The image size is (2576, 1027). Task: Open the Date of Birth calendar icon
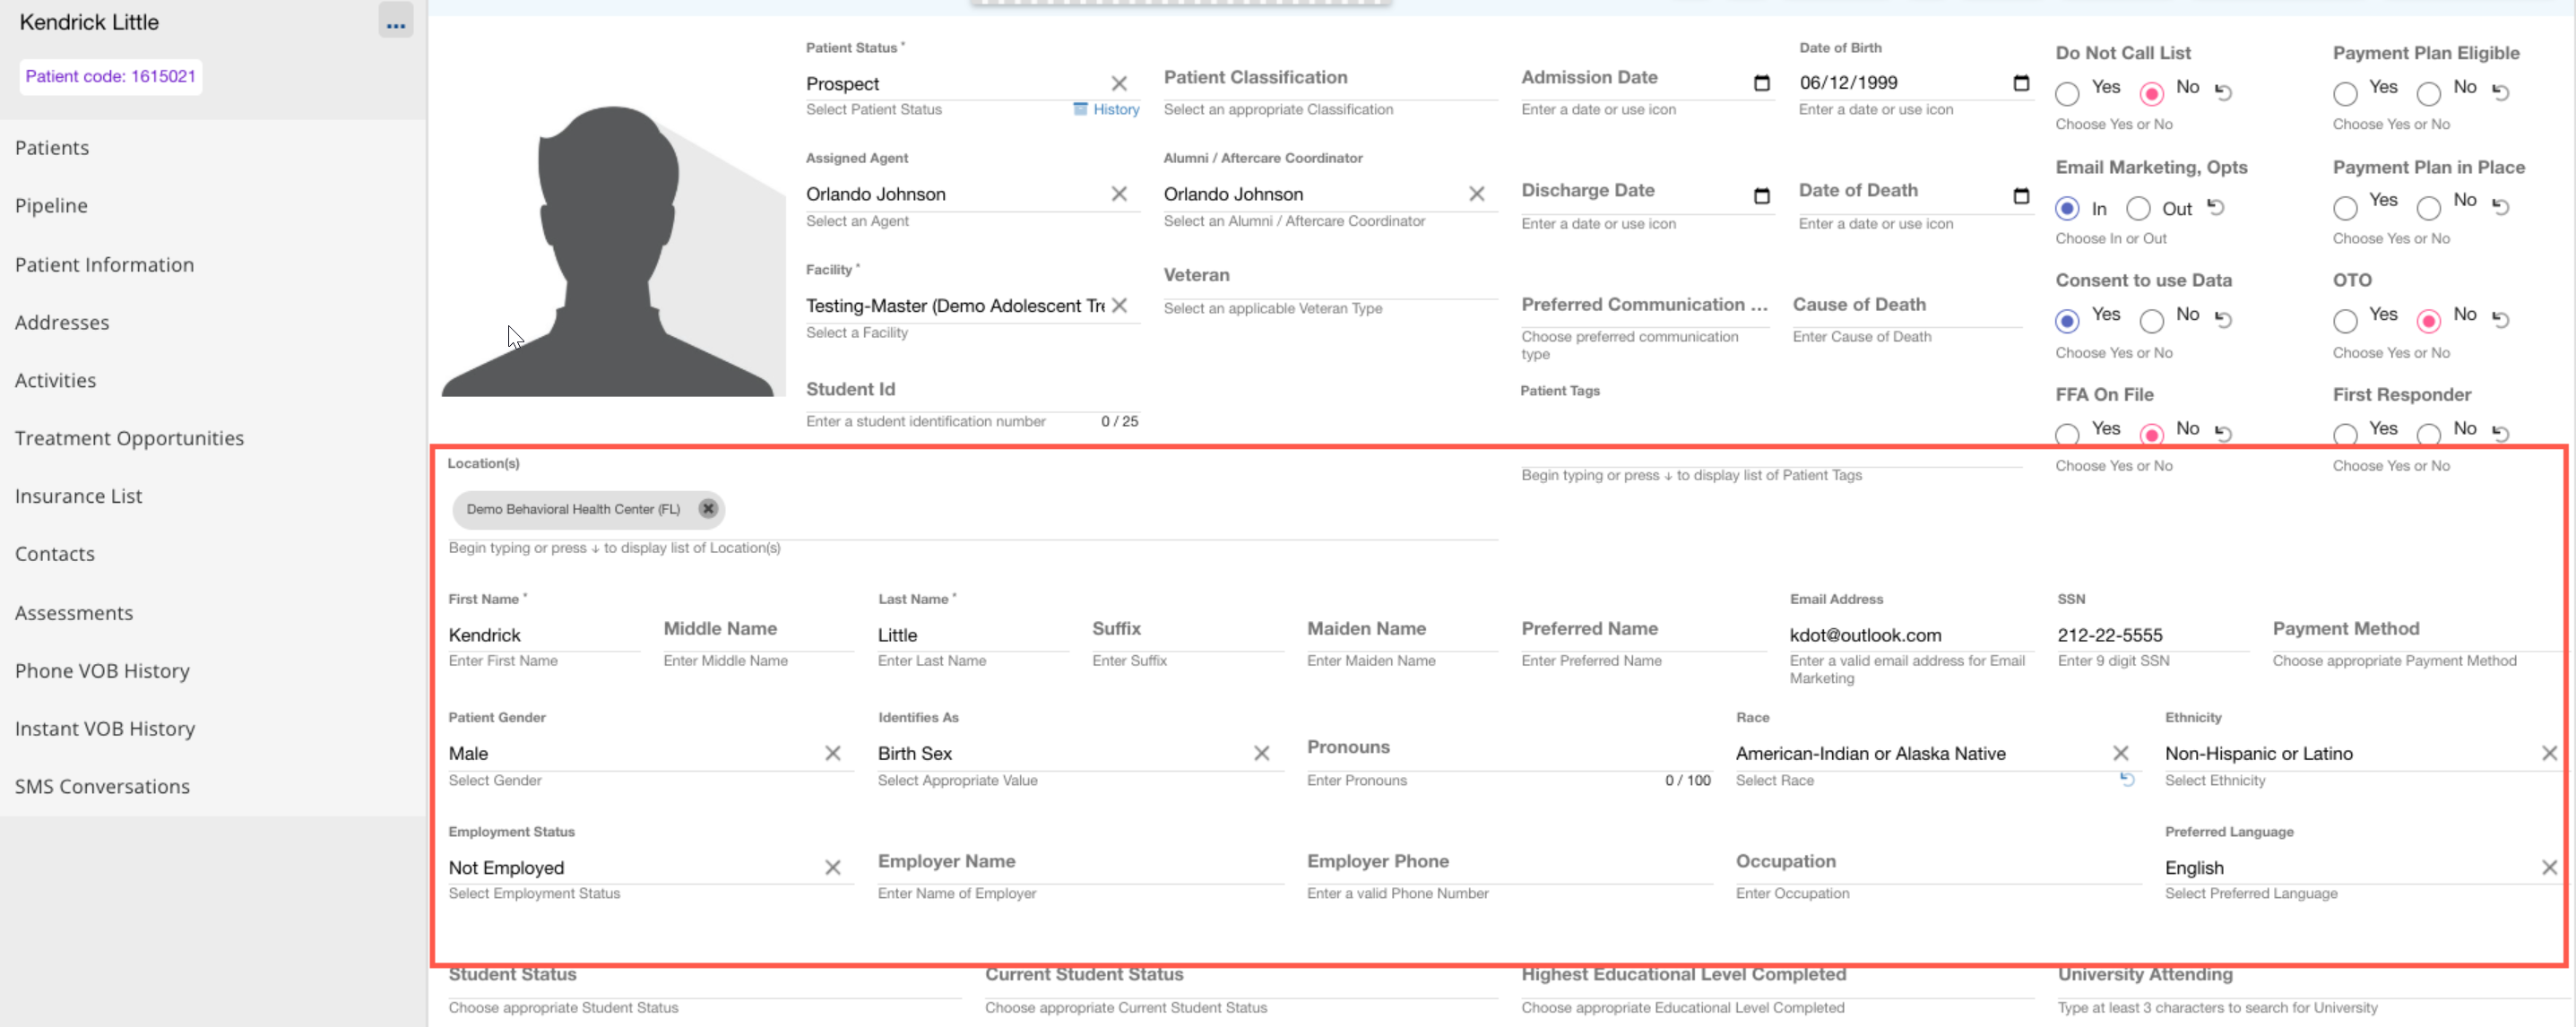tap(2020, 83)
